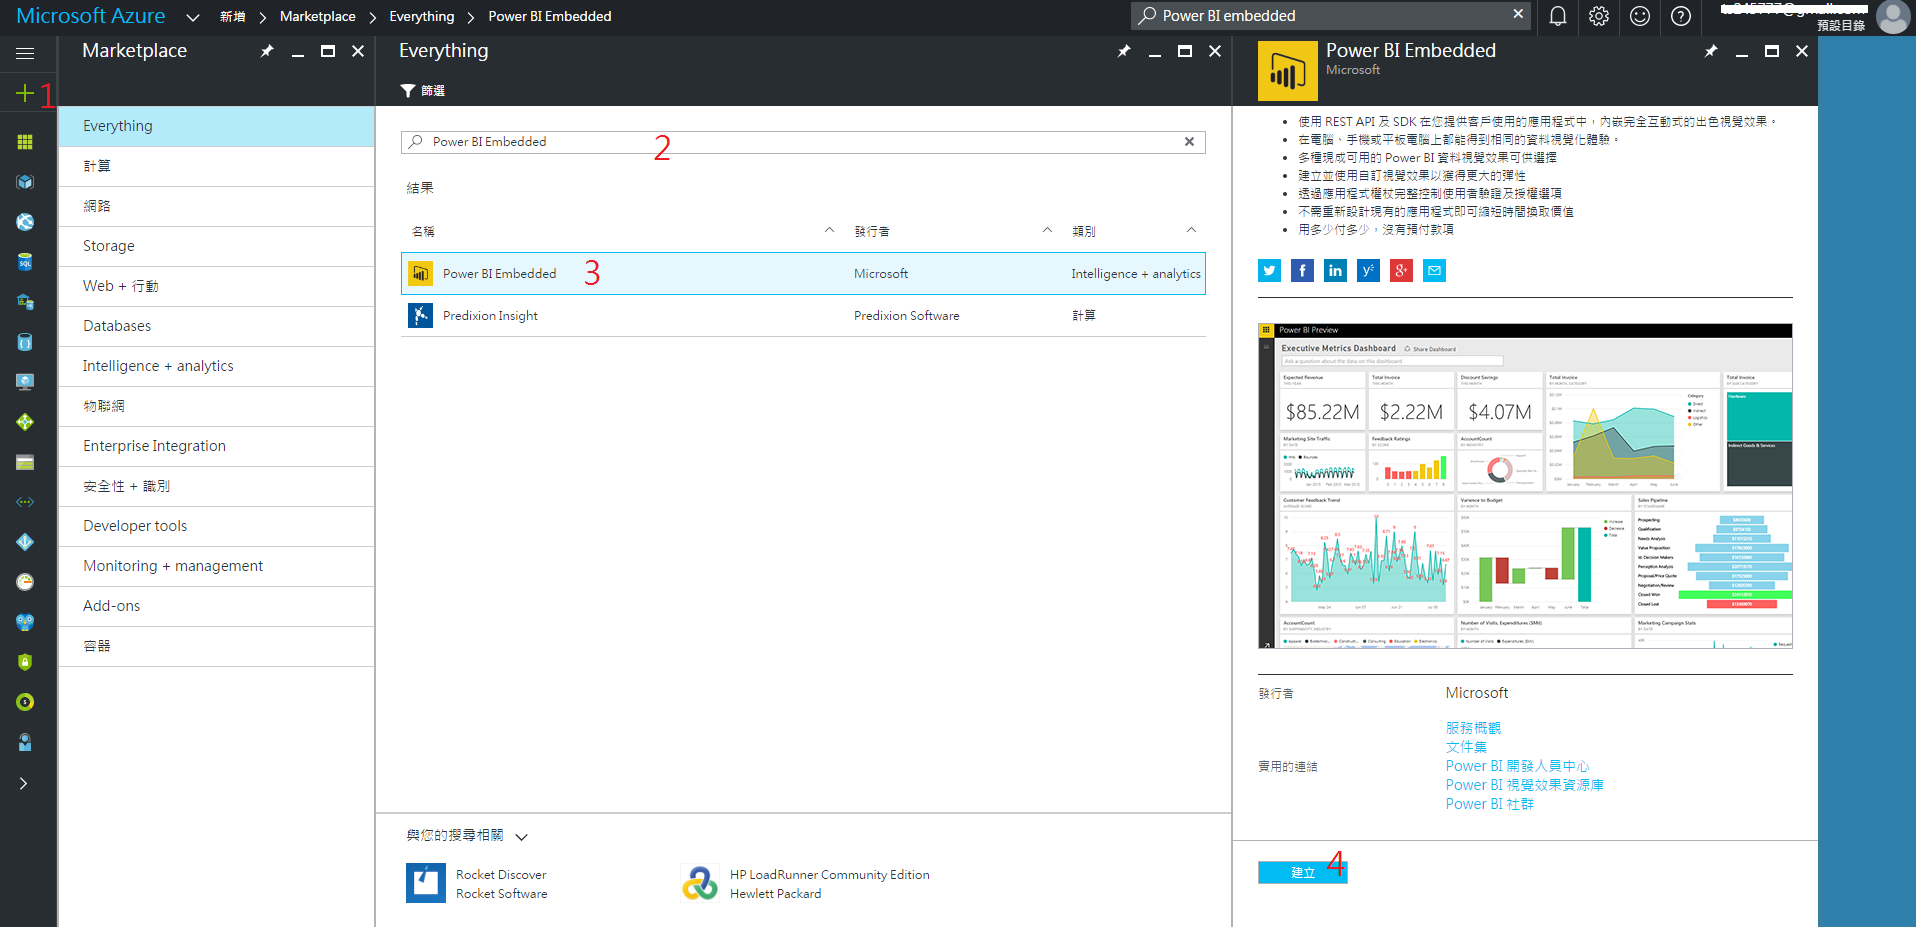Click the feedback smiley face icon
1920x927 pixels.
tap(1639, 16)
